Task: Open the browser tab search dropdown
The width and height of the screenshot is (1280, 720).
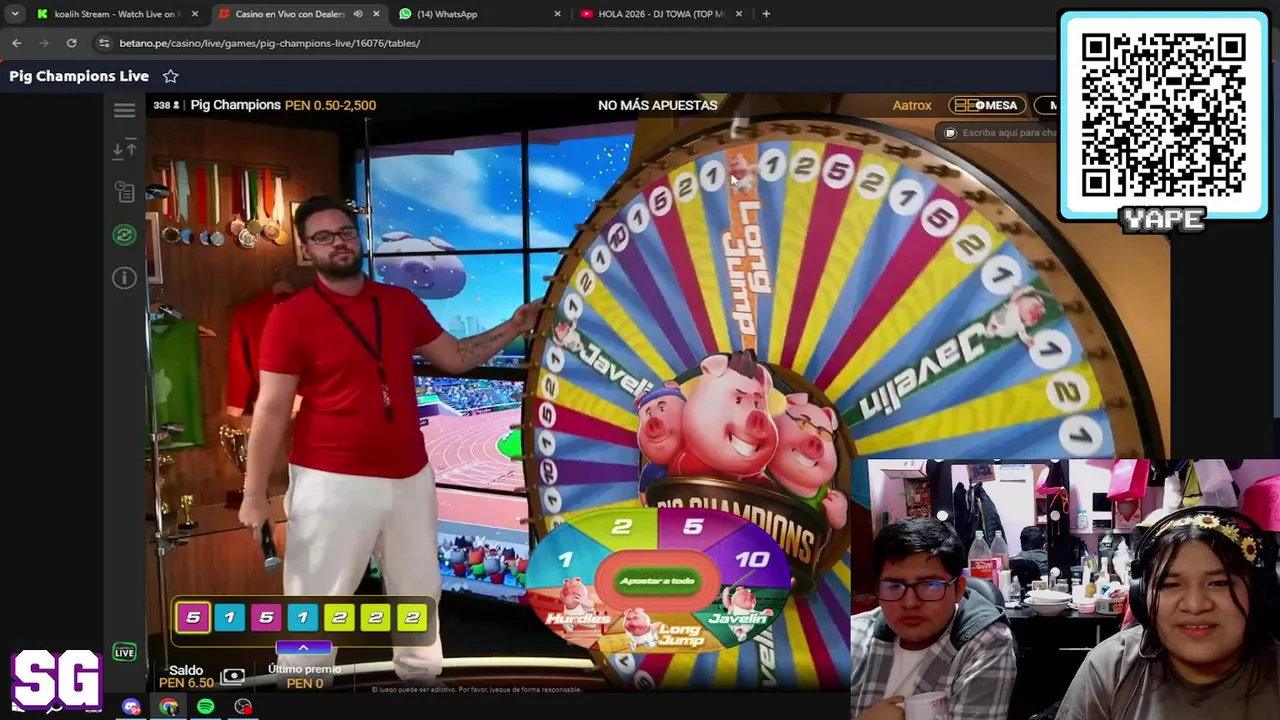Action: pos(15,14)
